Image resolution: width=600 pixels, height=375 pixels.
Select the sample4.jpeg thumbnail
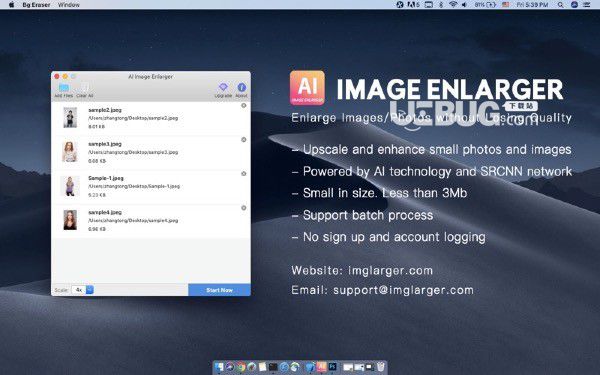[x=70, y=220]
